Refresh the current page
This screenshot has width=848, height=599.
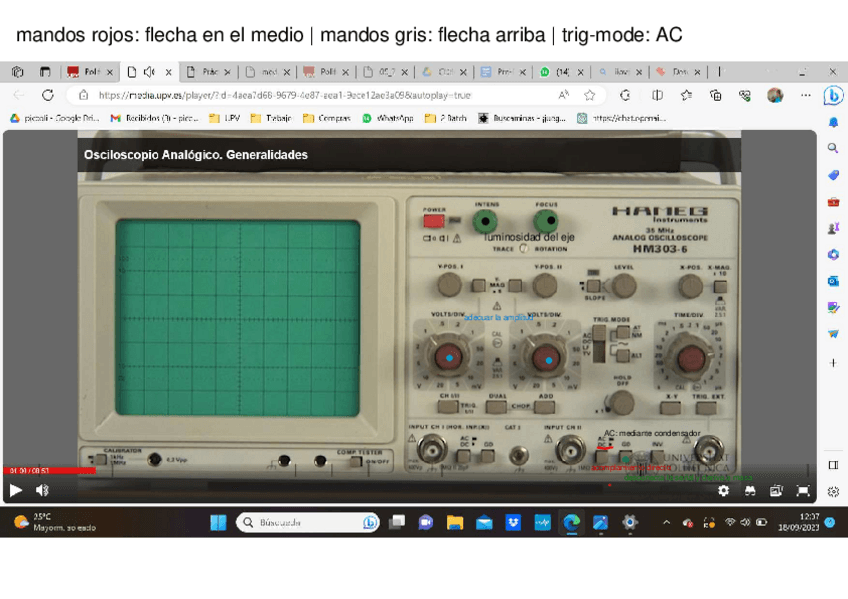coord(48,95)
